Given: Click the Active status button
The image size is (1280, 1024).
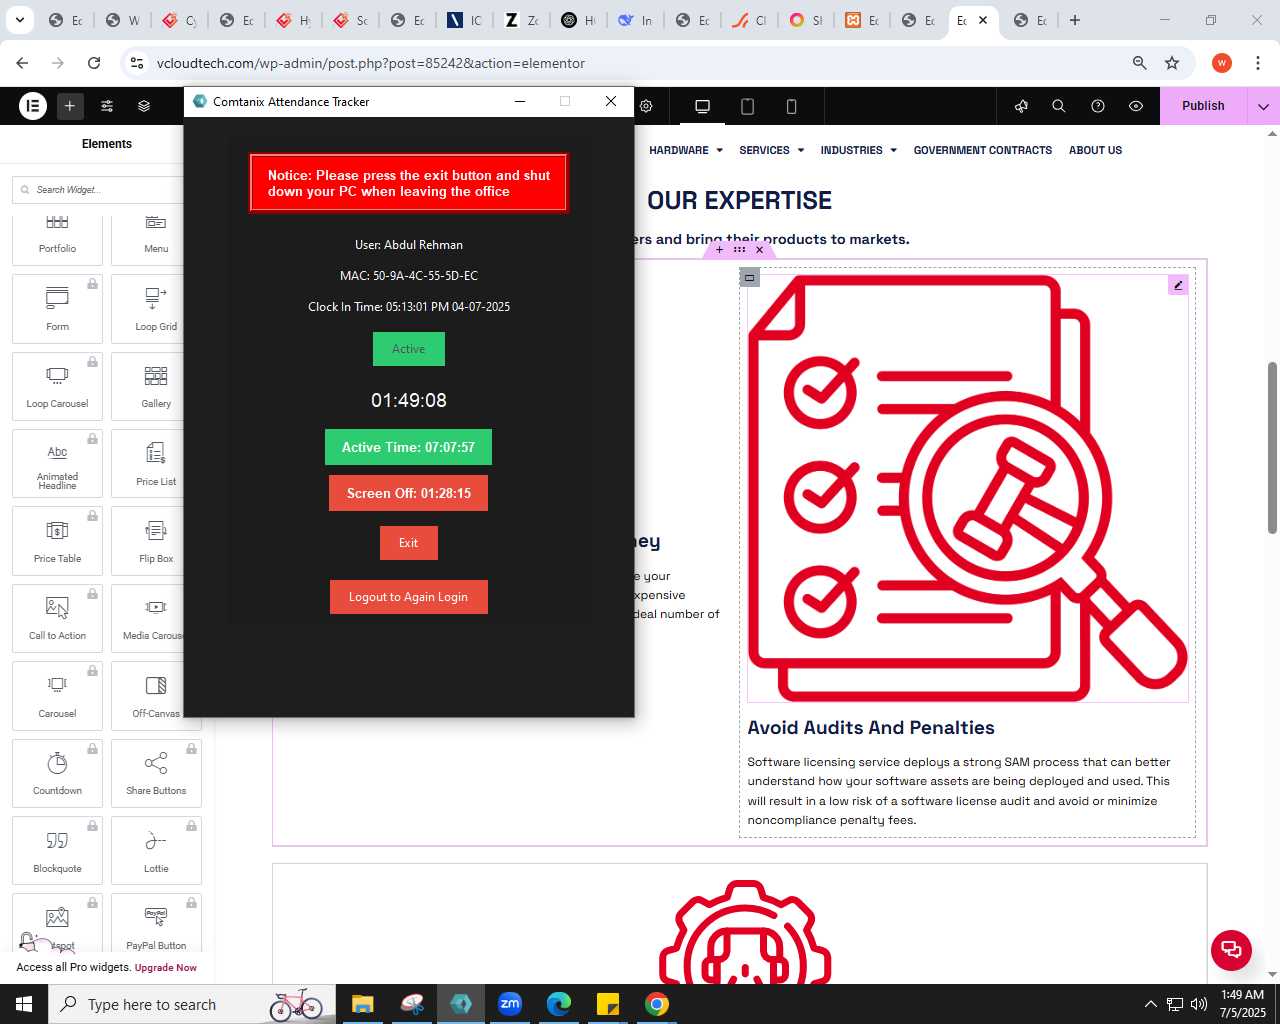Looking at the screenshot, I should pos(408,349).
